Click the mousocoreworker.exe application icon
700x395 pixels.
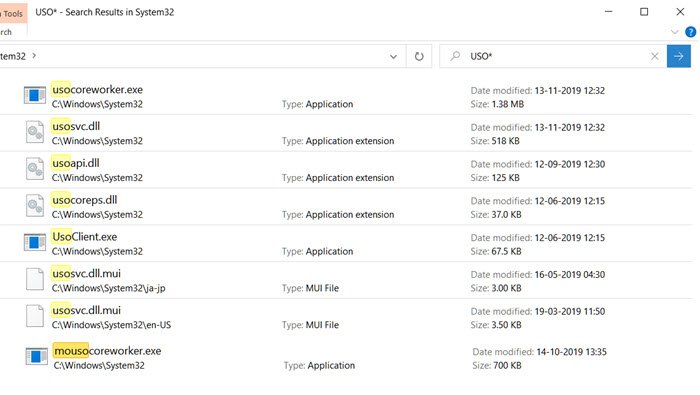37,356
